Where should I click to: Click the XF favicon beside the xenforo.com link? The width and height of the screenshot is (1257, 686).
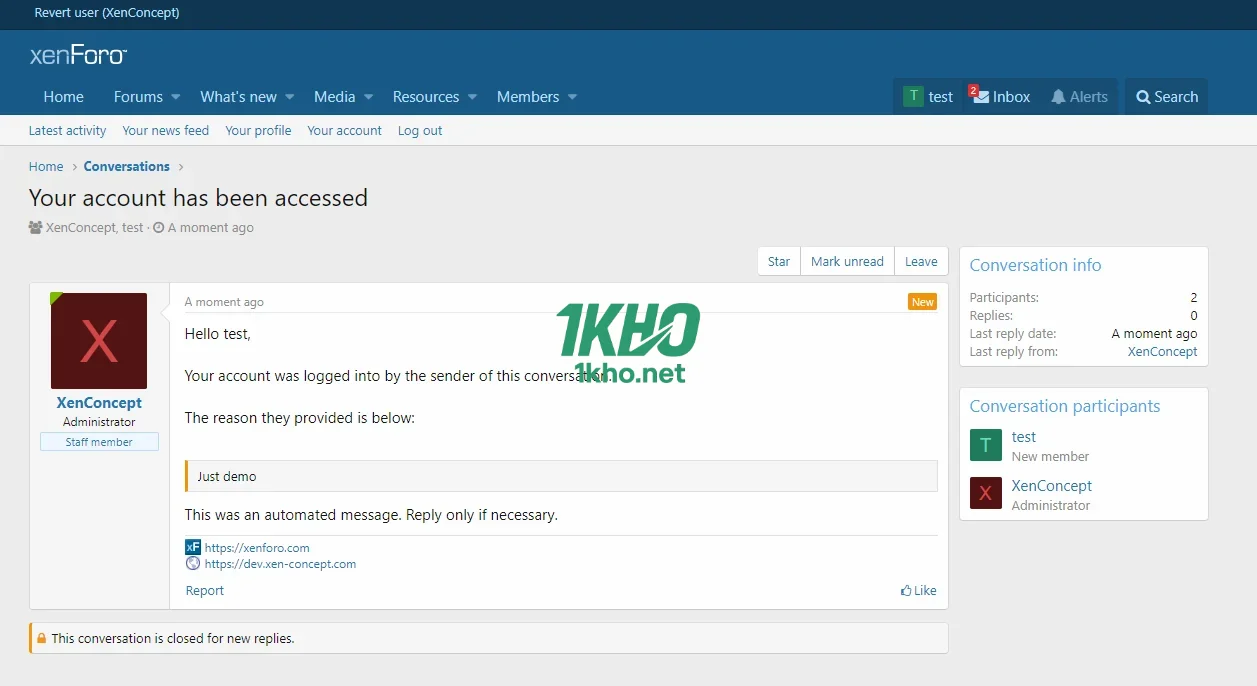pos(192,547)
